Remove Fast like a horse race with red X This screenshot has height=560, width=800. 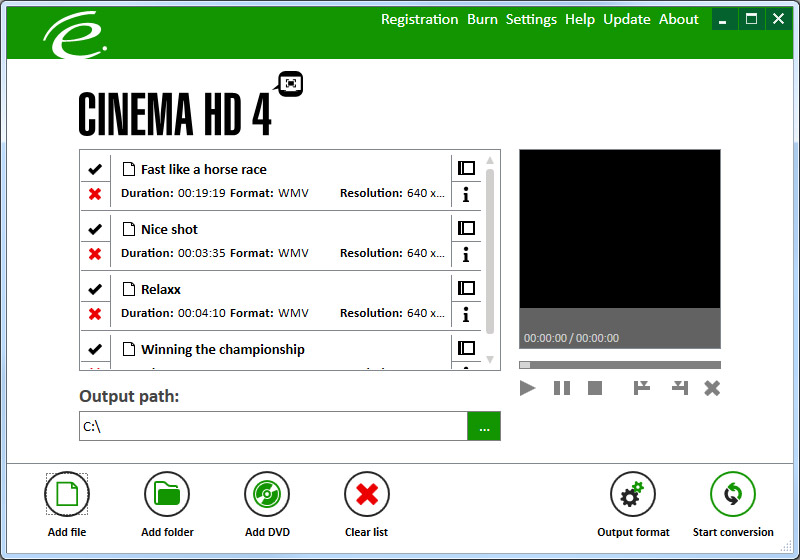coord(95,194)
